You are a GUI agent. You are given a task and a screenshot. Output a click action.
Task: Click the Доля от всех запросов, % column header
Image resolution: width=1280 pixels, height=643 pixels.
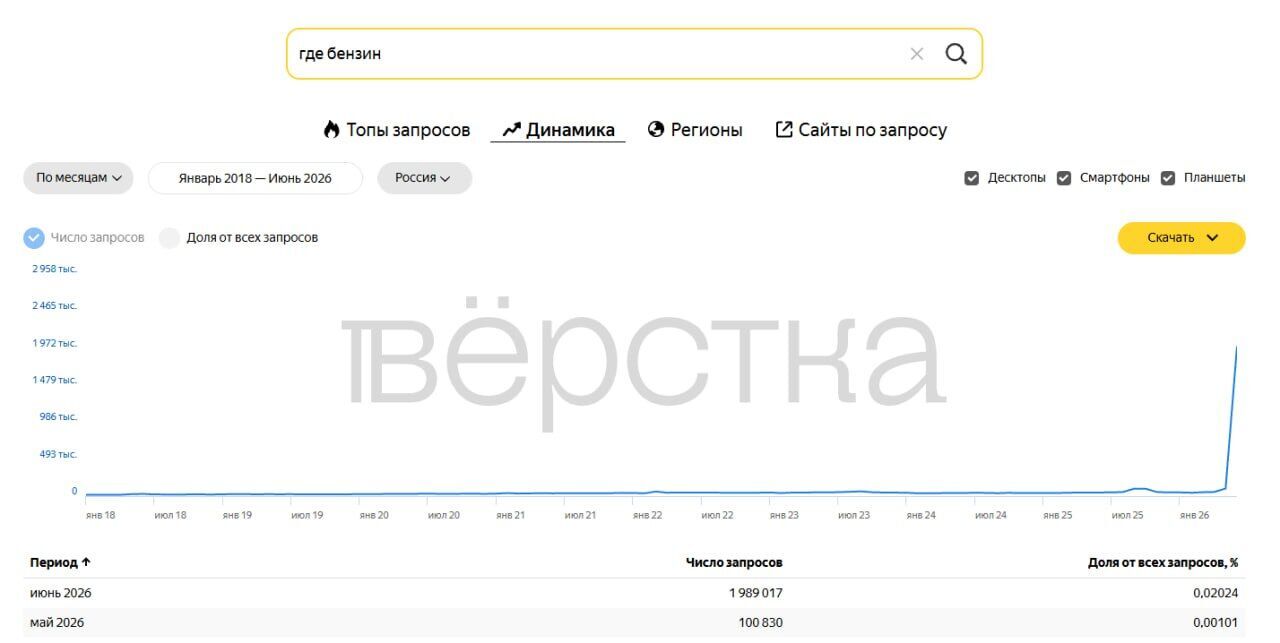pyautogui.click(x=1163, y=563)
